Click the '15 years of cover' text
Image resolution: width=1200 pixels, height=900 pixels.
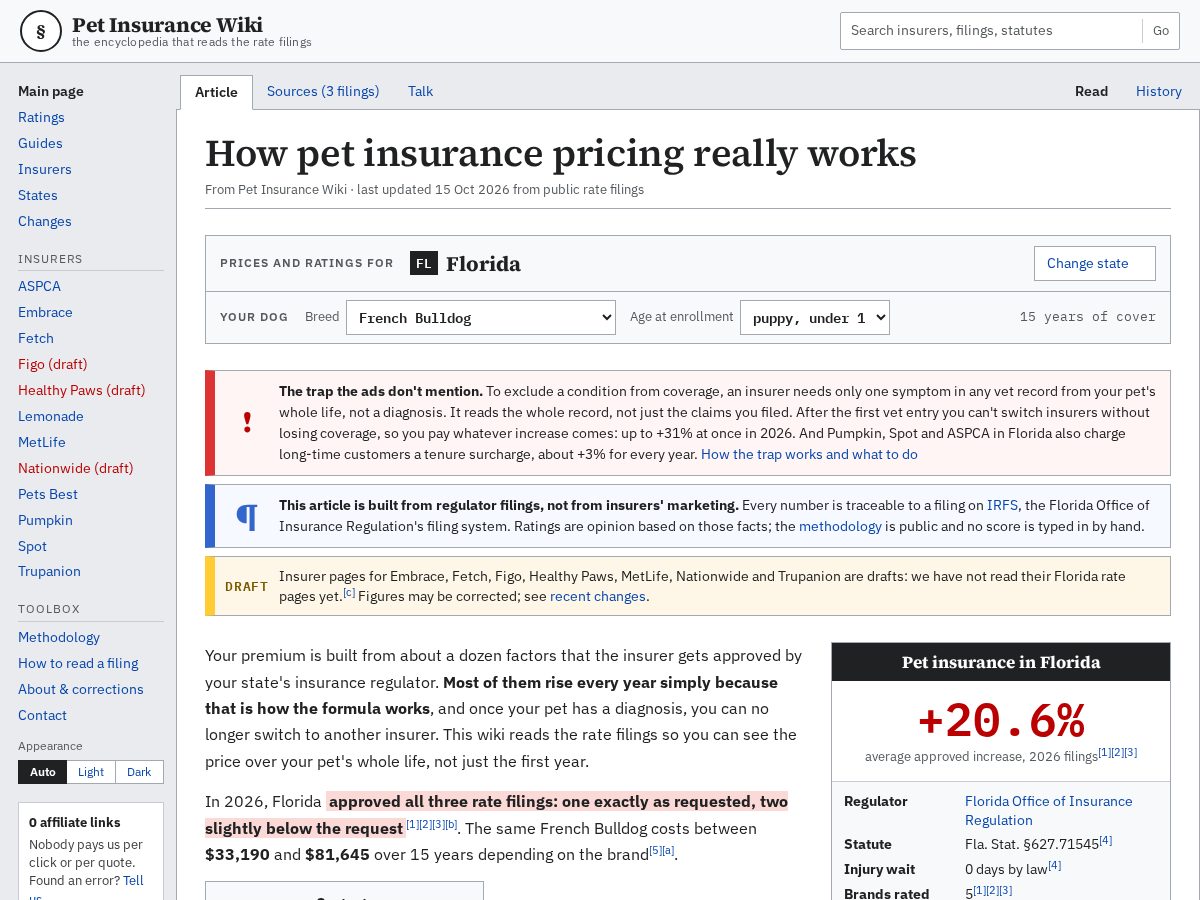1088,317
